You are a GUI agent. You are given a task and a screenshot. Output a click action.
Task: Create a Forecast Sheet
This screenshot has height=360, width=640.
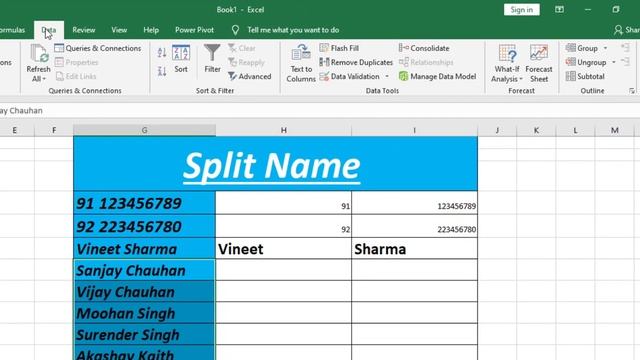pos(539,63)
